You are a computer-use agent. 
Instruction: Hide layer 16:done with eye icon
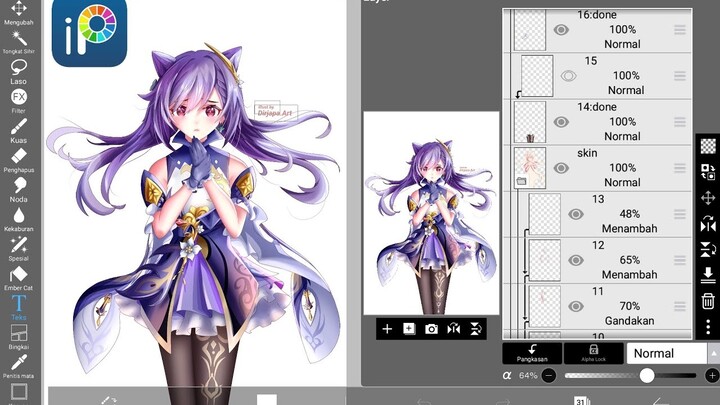click(561, 30)
